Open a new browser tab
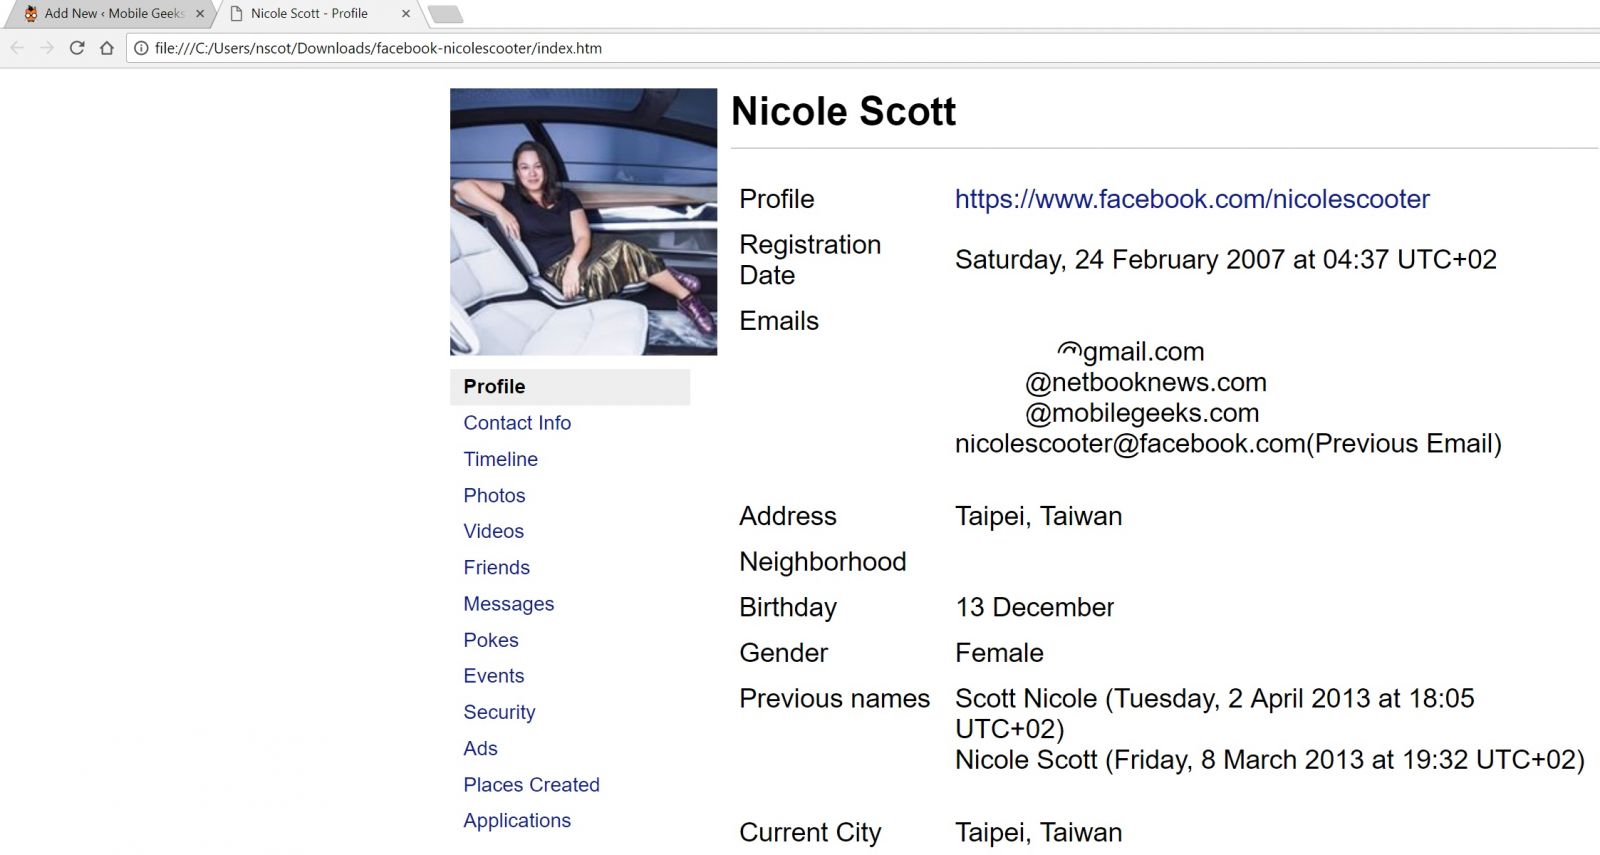This screenshot has width=1600, height=855. point(445,14)
